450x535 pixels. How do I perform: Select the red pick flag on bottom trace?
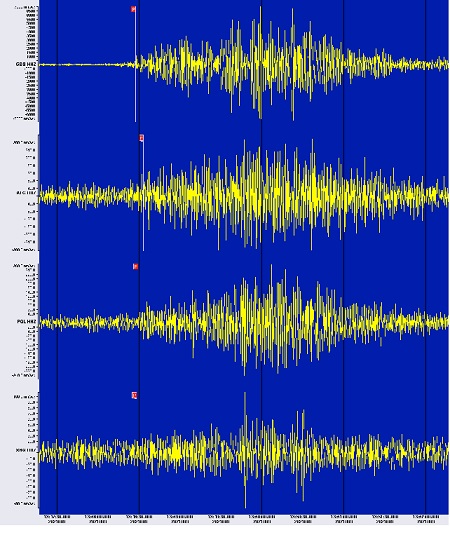[134, 395]
